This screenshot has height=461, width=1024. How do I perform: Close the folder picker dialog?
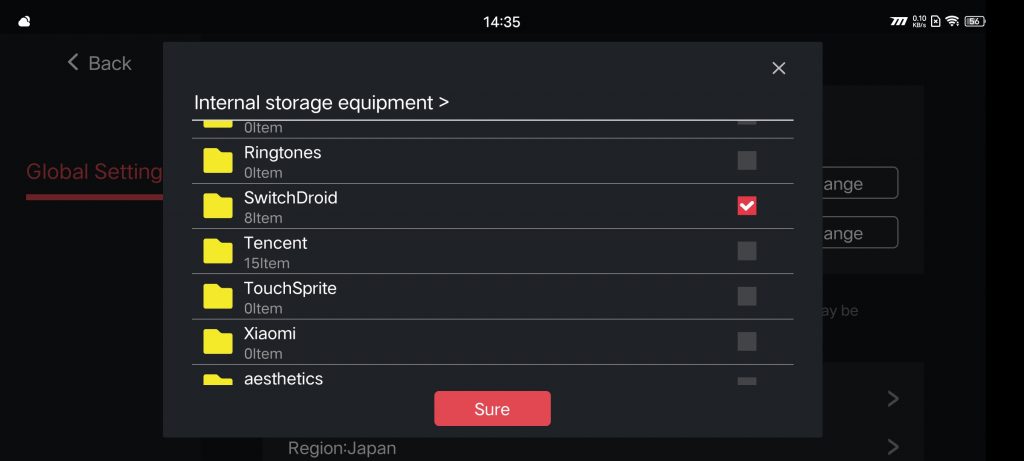pos(778,68)
